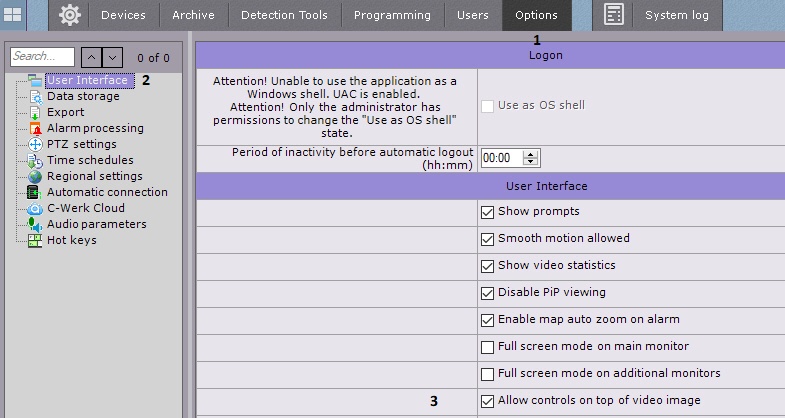Click the Alarm processing icon
The height and width of the screenshot is (418, 785).
click(36, 129)
